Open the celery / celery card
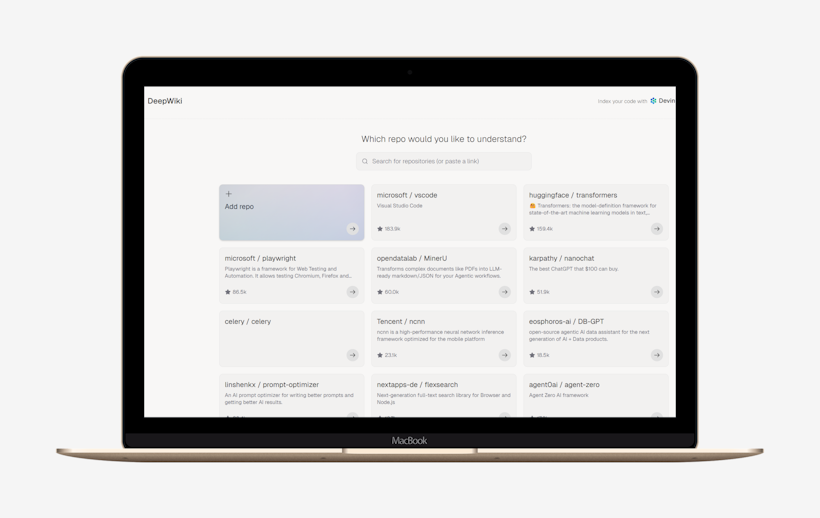This screenshot has height=518, width=820. (292, 339)
